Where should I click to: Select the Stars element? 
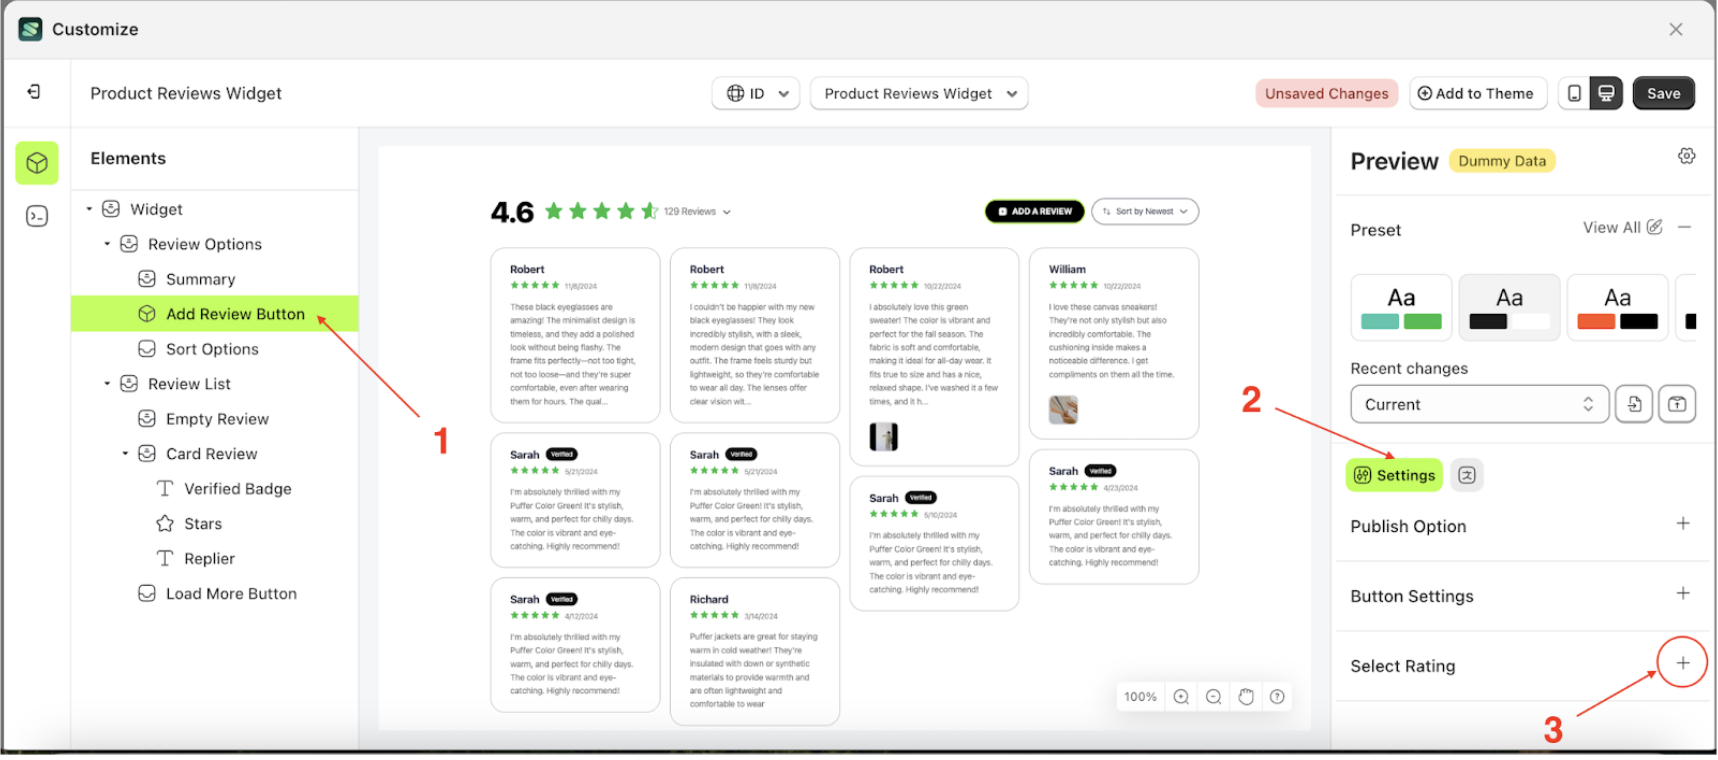click(202, 524)
